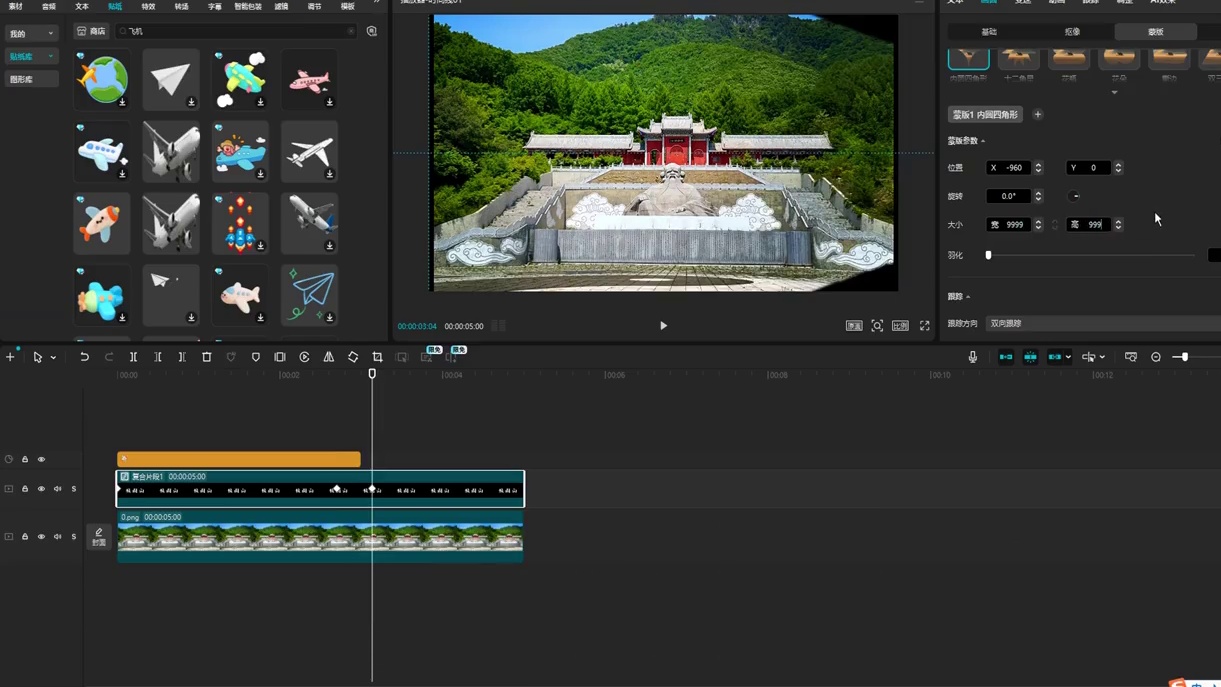
Task: Switch to 文本 tab
Action: tap(82, 6)
